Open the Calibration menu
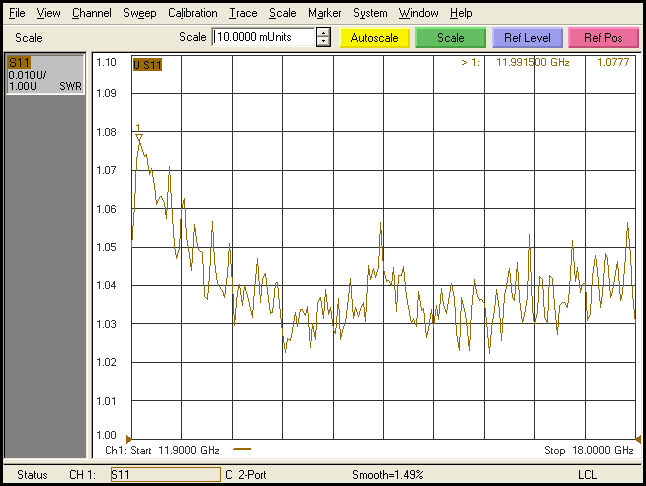The height and width of the screenshot is (486, 646). (192, 13)
